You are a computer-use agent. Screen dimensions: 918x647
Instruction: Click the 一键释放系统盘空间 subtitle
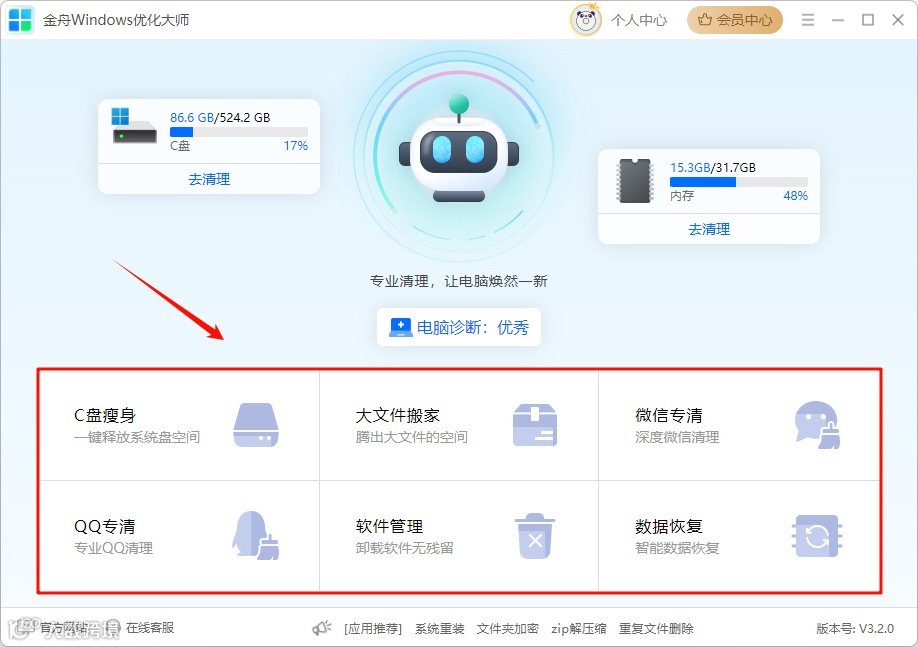[x=137, y=437]
